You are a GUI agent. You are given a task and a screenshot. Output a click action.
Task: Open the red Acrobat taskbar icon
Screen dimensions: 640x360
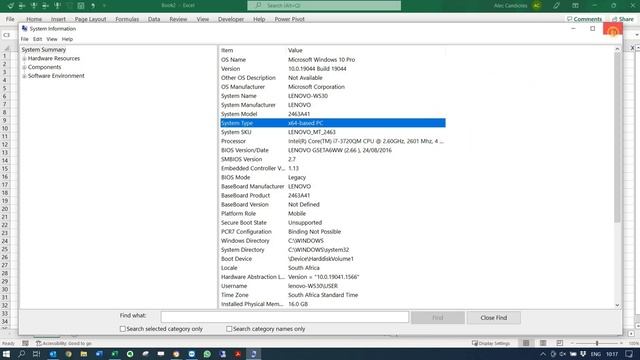(x=238, y=354)
